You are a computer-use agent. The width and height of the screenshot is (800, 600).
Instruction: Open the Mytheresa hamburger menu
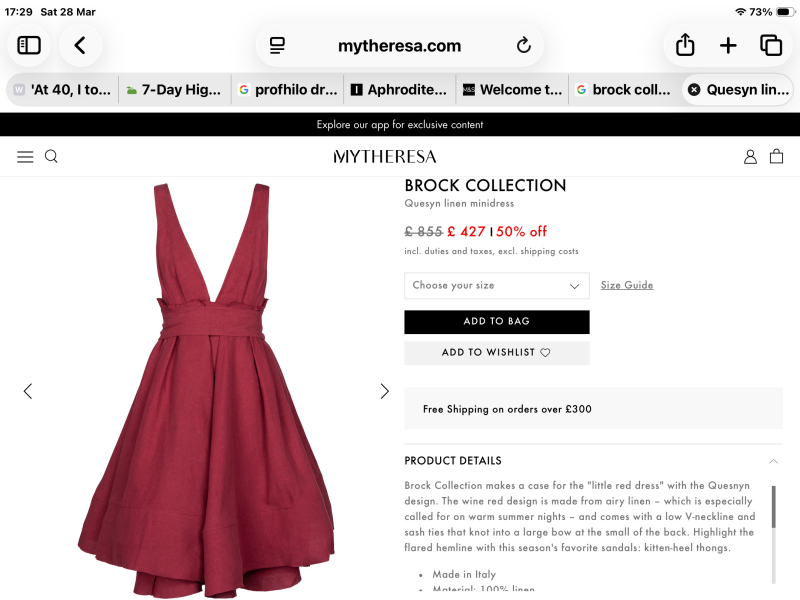pos(25,156)
